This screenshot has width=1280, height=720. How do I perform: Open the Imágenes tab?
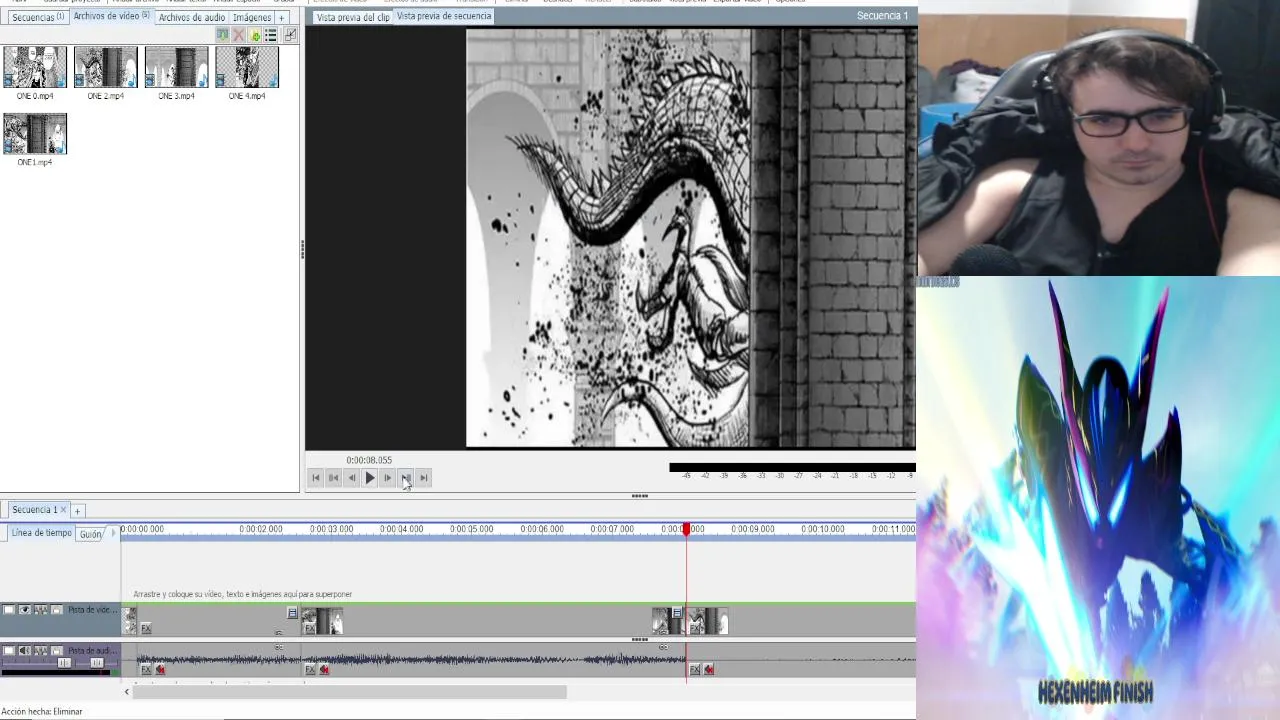[x=252, y=18]
